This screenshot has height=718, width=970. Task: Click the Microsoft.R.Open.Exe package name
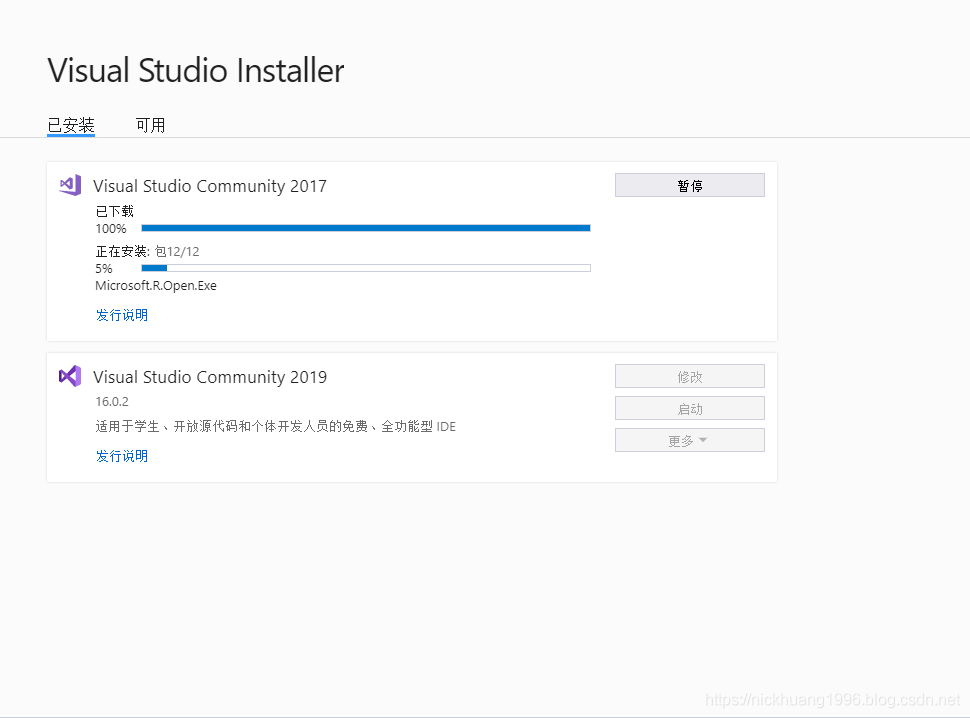pyautogui.click(x=156, y=286)
